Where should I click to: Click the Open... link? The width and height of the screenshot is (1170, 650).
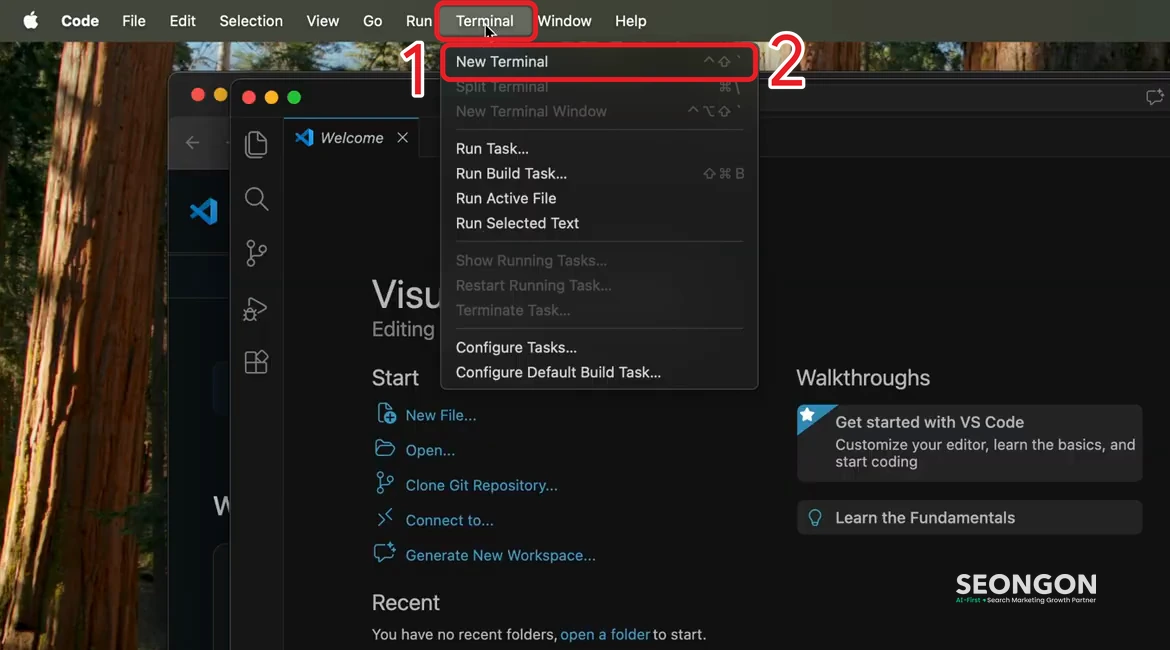coord(430,451)
